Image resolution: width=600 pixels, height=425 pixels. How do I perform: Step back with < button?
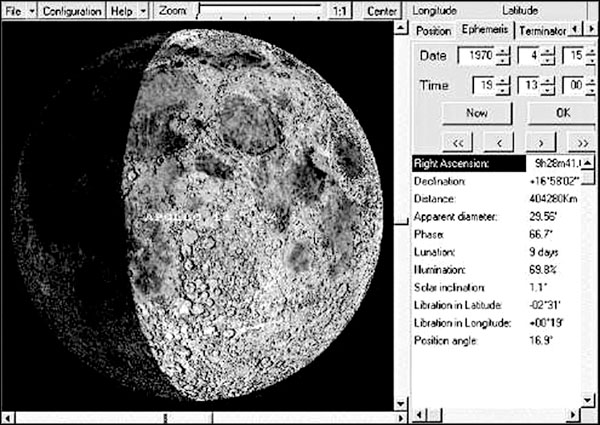point(499,143)
